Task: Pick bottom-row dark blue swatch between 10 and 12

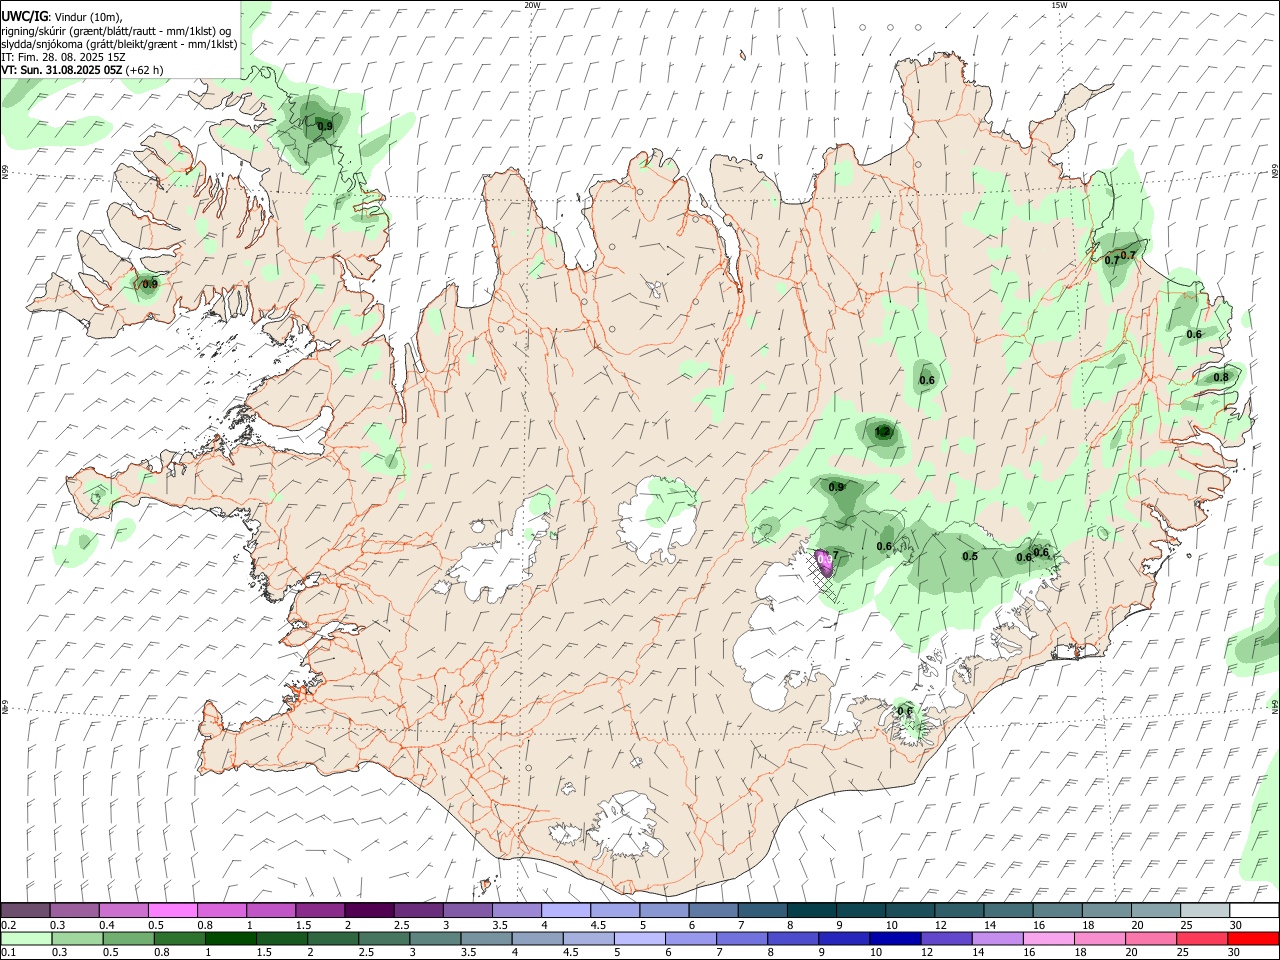Action: point(895,938)
